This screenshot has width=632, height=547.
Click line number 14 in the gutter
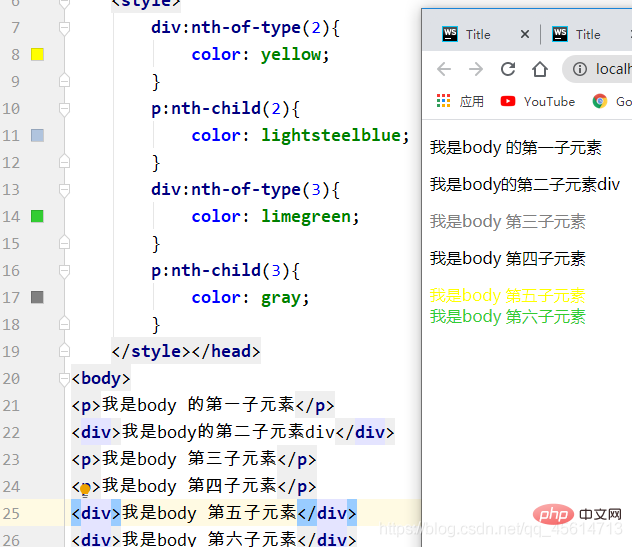pyautogui.click(x=11, y=216)
